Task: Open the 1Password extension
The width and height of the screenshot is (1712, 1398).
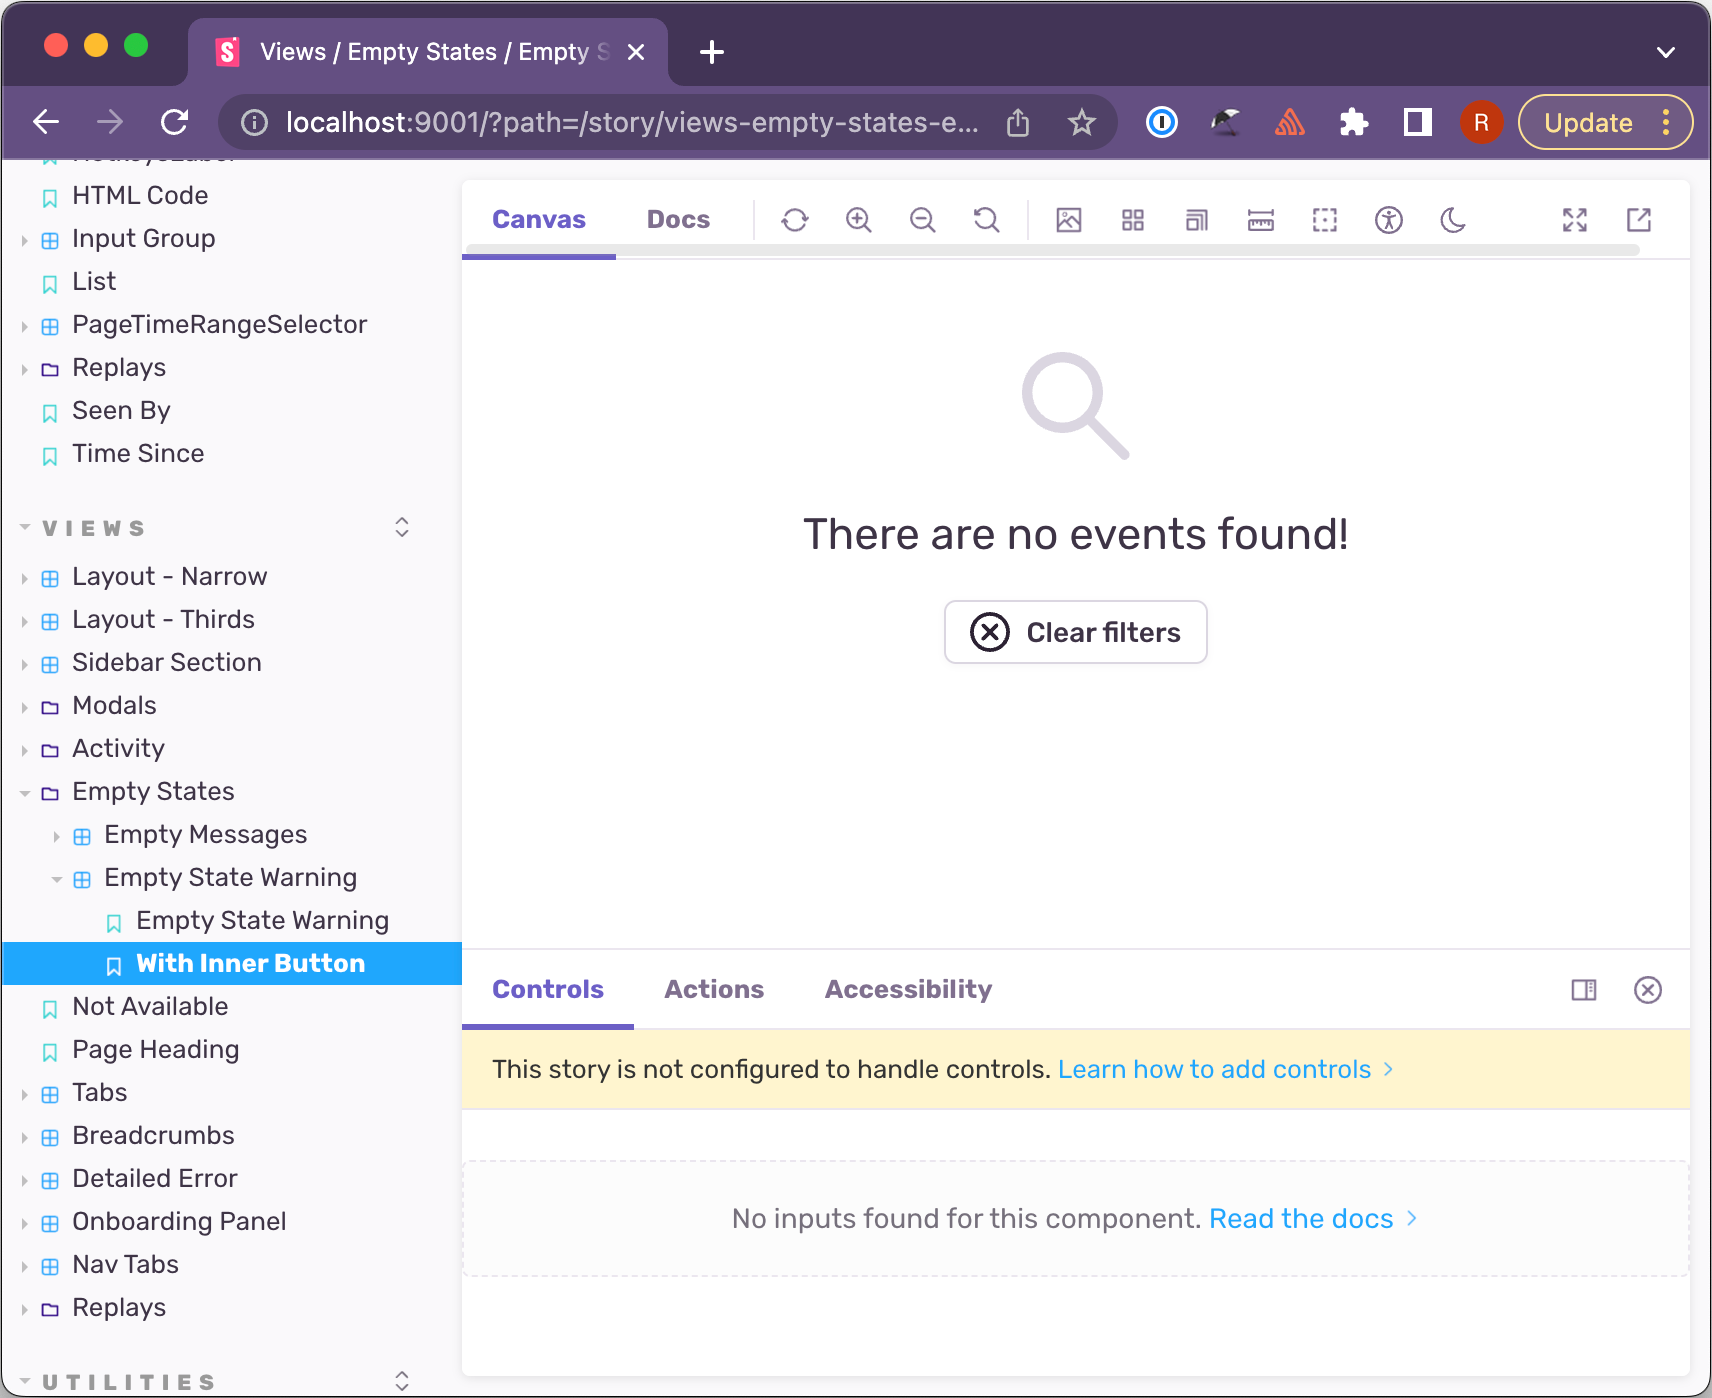Action: pyautogui.click(x=1162, y=122)
